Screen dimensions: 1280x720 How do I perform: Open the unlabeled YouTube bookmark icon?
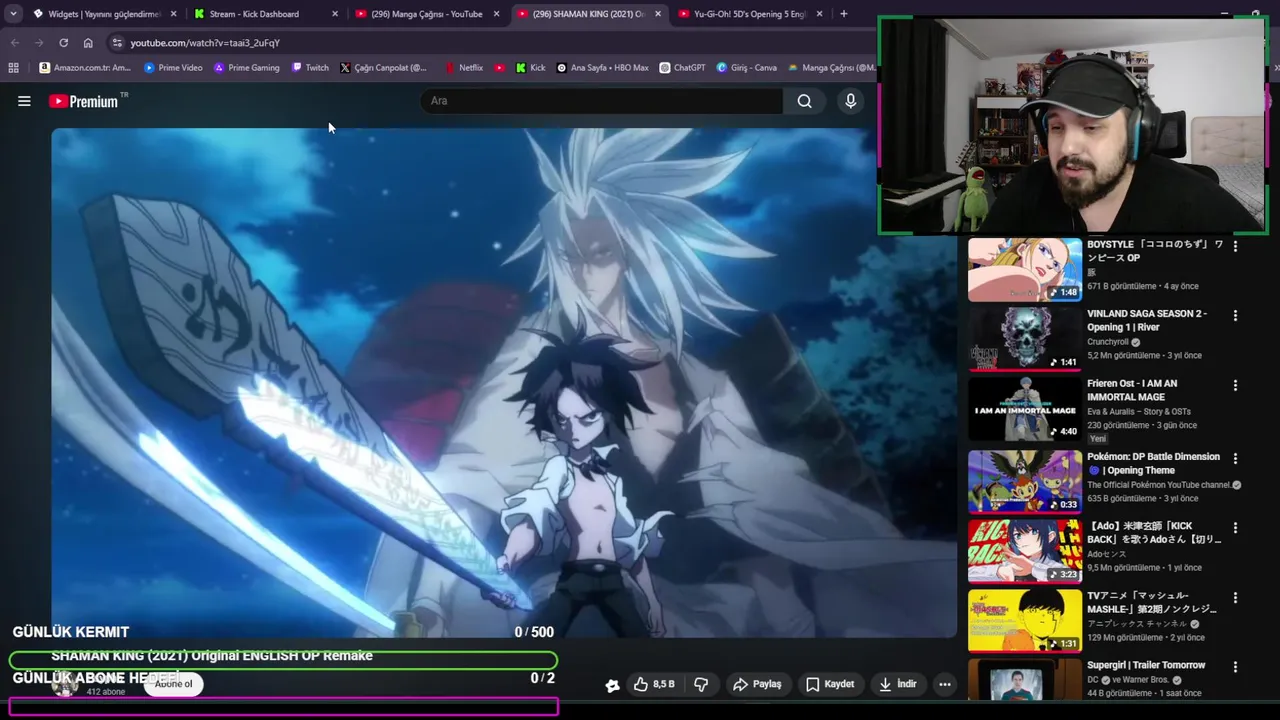click(500, 68)
